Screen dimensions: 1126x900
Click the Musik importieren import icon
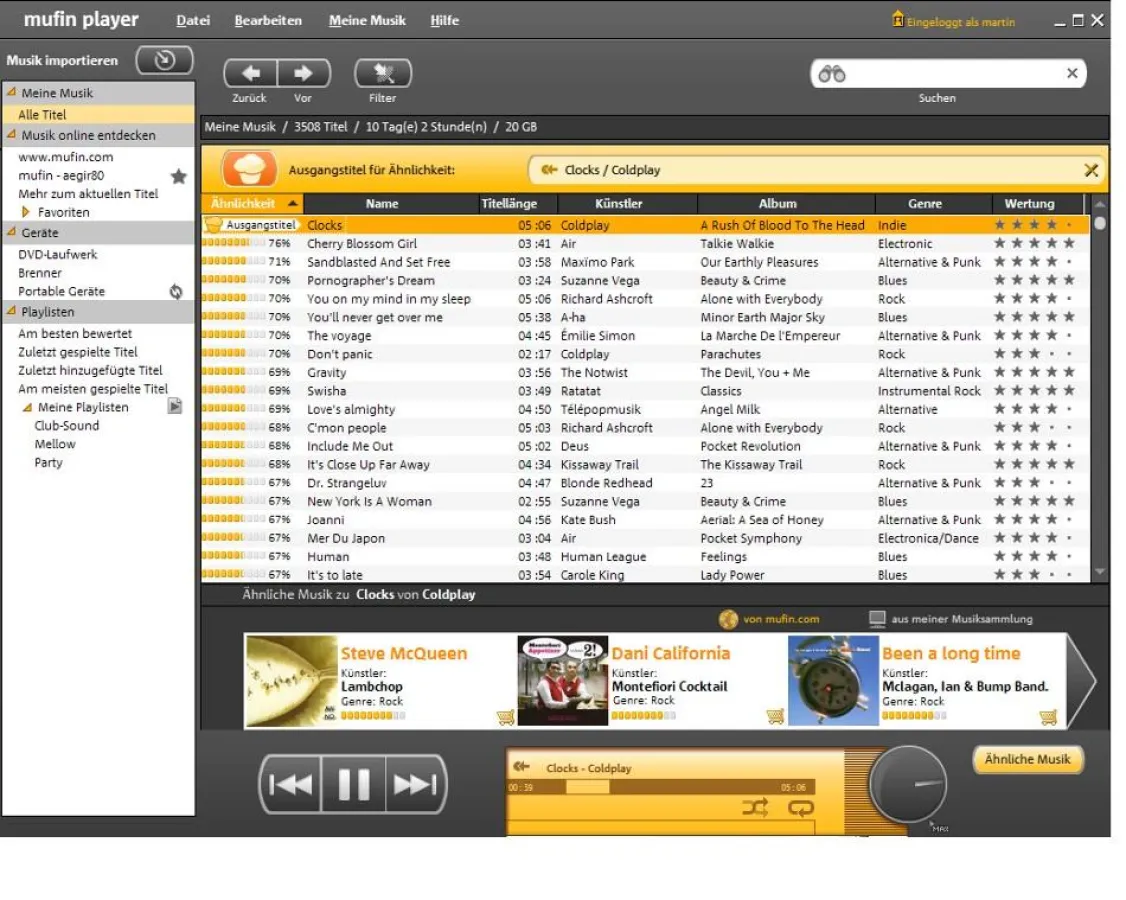[x=163, y=60]
